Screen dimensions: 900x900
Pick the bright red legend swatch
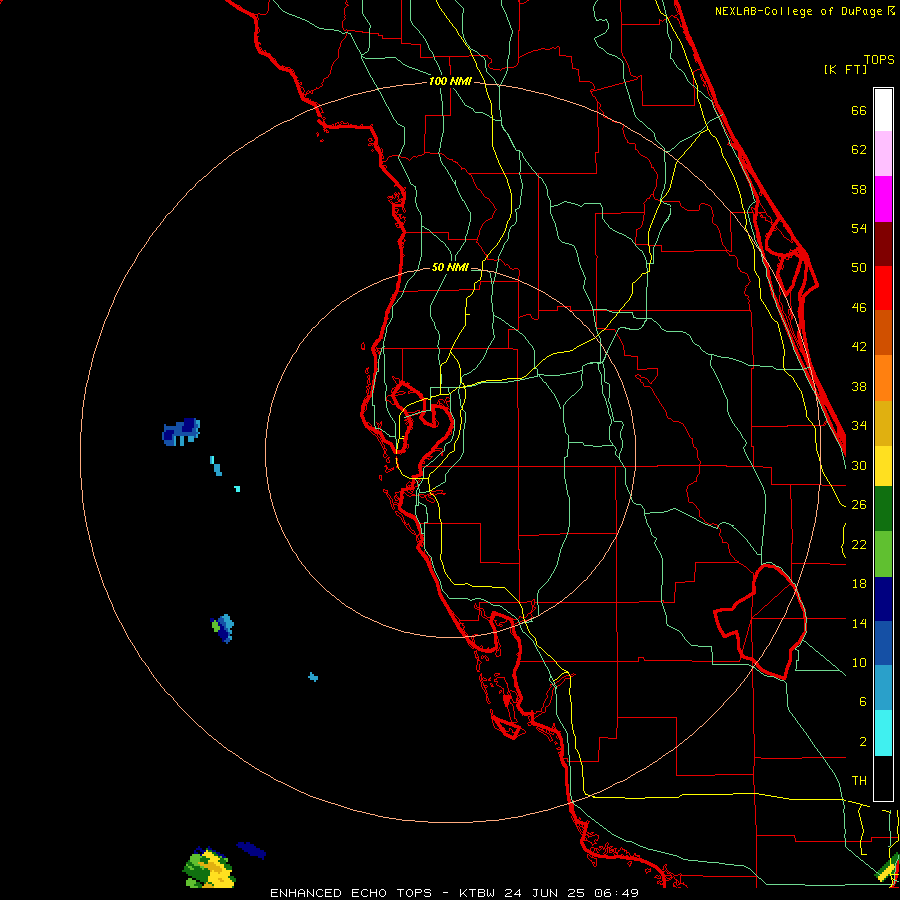click(x=883, y=288)
